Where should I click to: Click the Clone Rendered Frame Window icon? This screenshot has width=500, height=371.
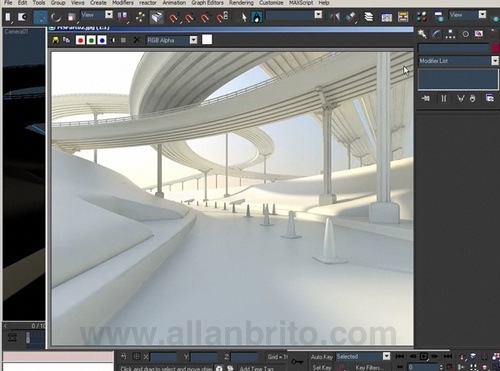66,40
